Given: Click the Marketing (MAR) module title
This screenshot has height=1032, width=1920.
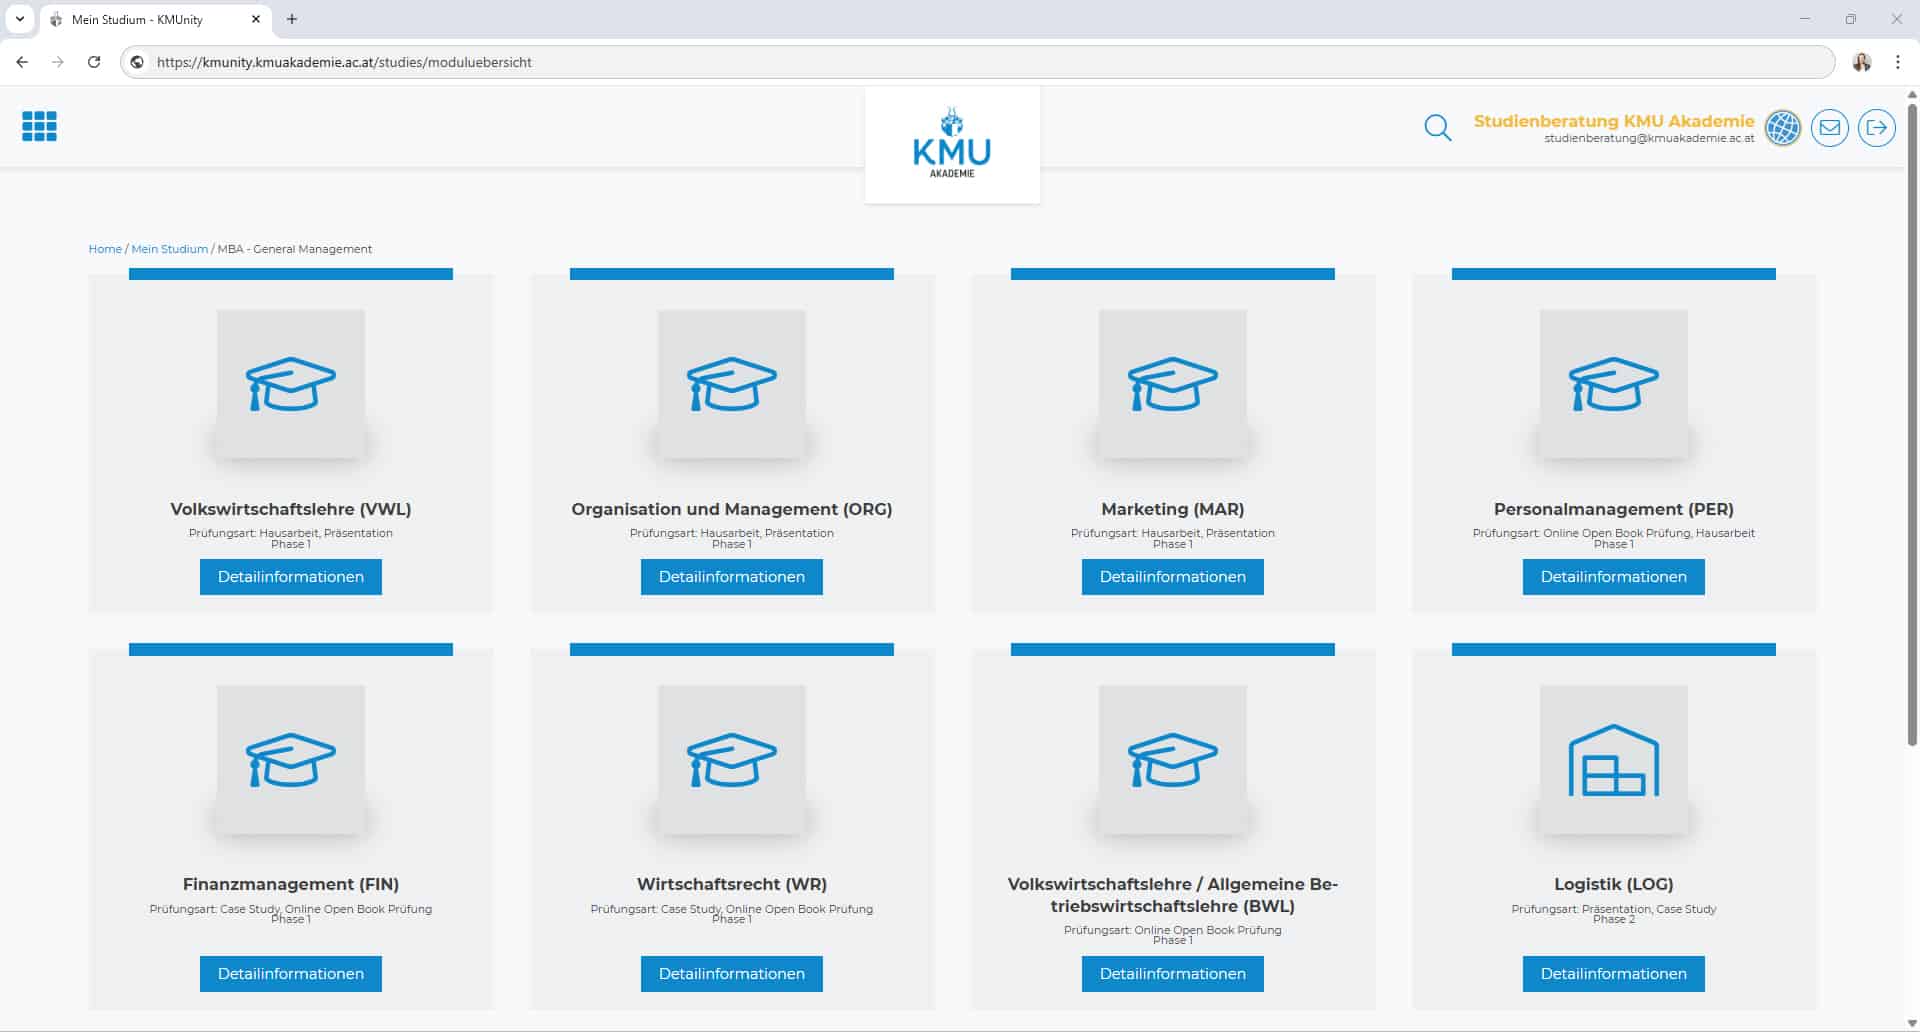Looking at the screenshot, I should tap(1173, 509).
